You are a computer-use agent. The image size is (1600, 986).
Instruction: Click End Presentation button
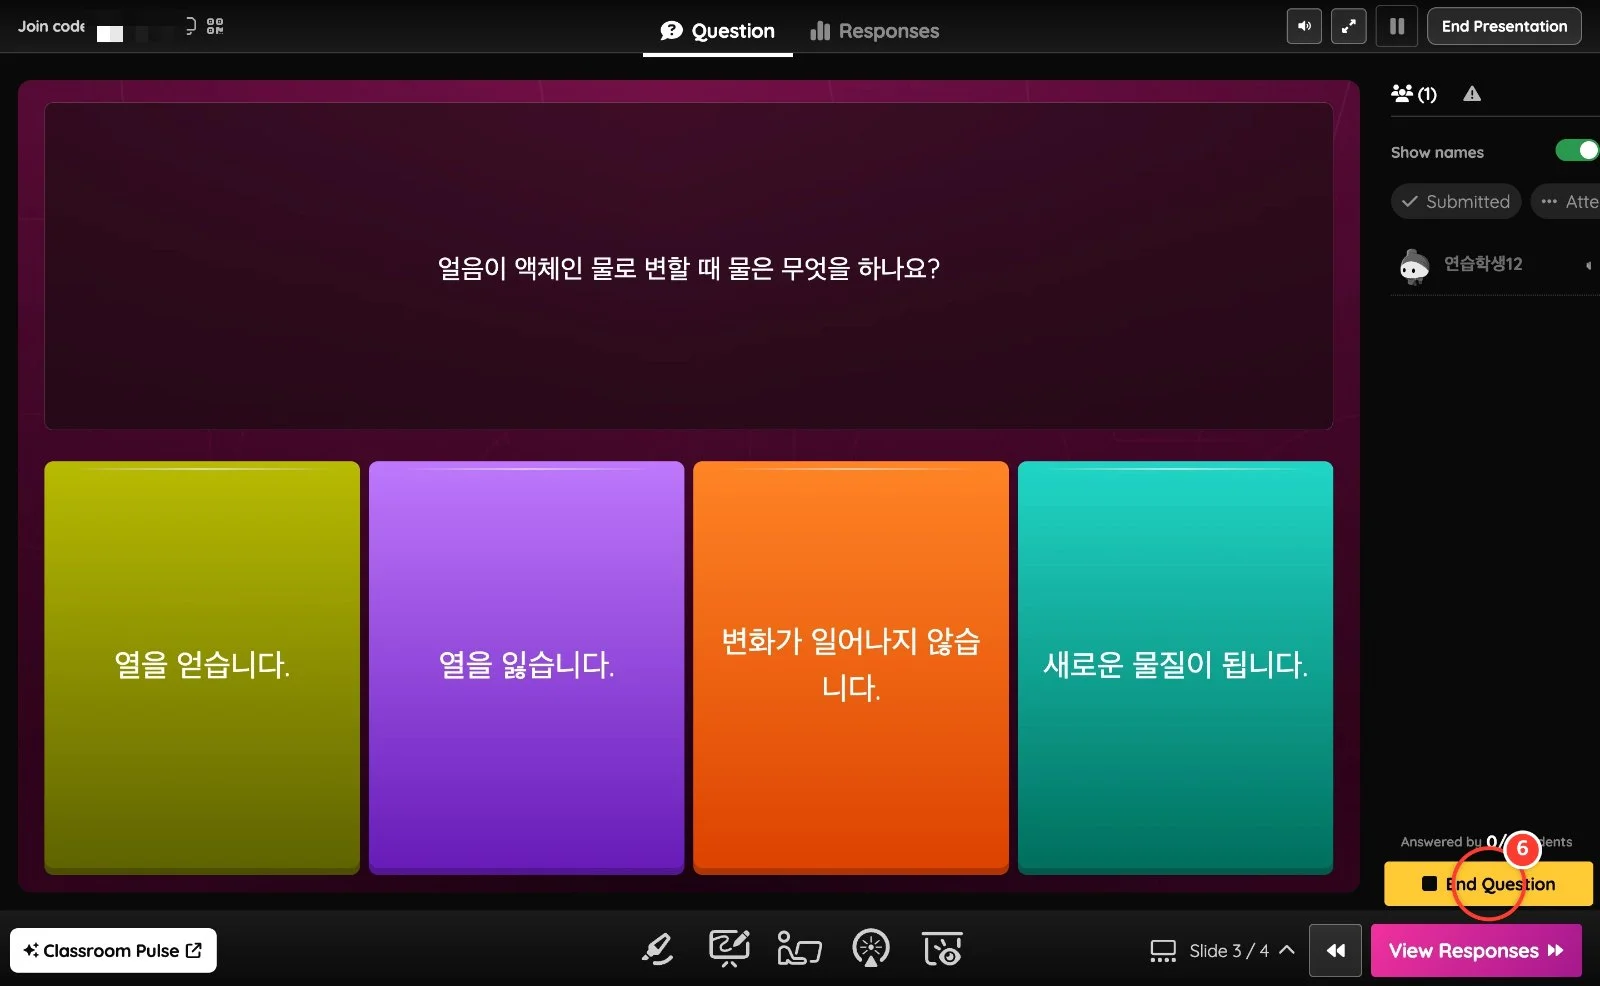pyautogui.click(x=1504, y=27)
